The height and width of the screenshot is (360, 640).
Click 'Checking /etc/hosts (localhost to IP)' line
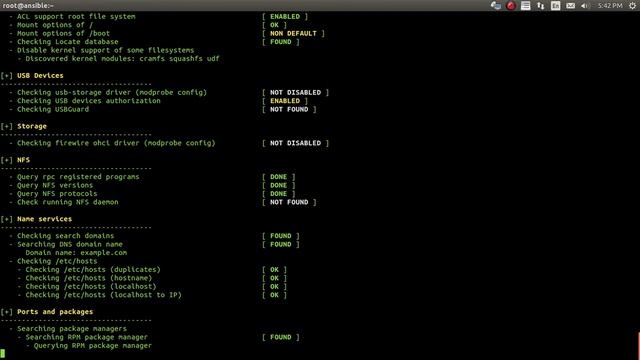pos(104,295)
